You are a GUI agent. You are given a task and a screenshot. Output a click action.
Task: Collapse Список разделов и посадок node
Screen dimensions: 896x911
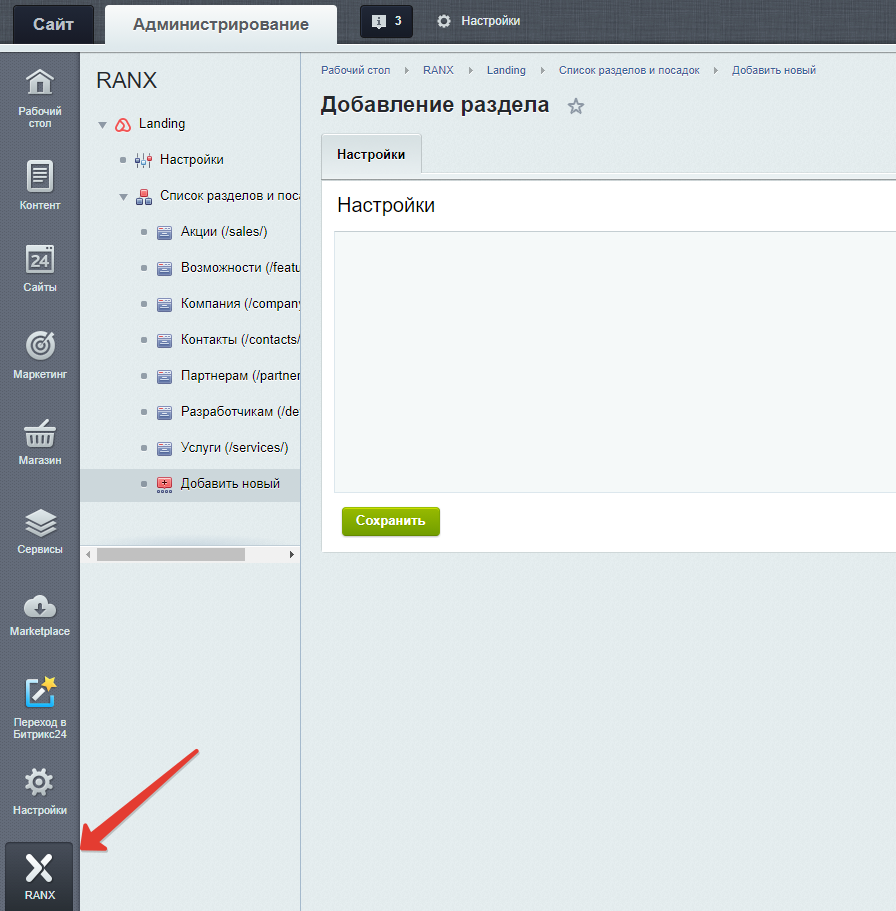[123, 197]
